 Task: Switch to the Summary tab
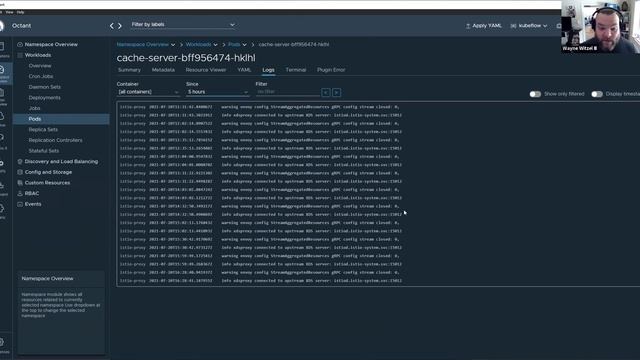129,70
